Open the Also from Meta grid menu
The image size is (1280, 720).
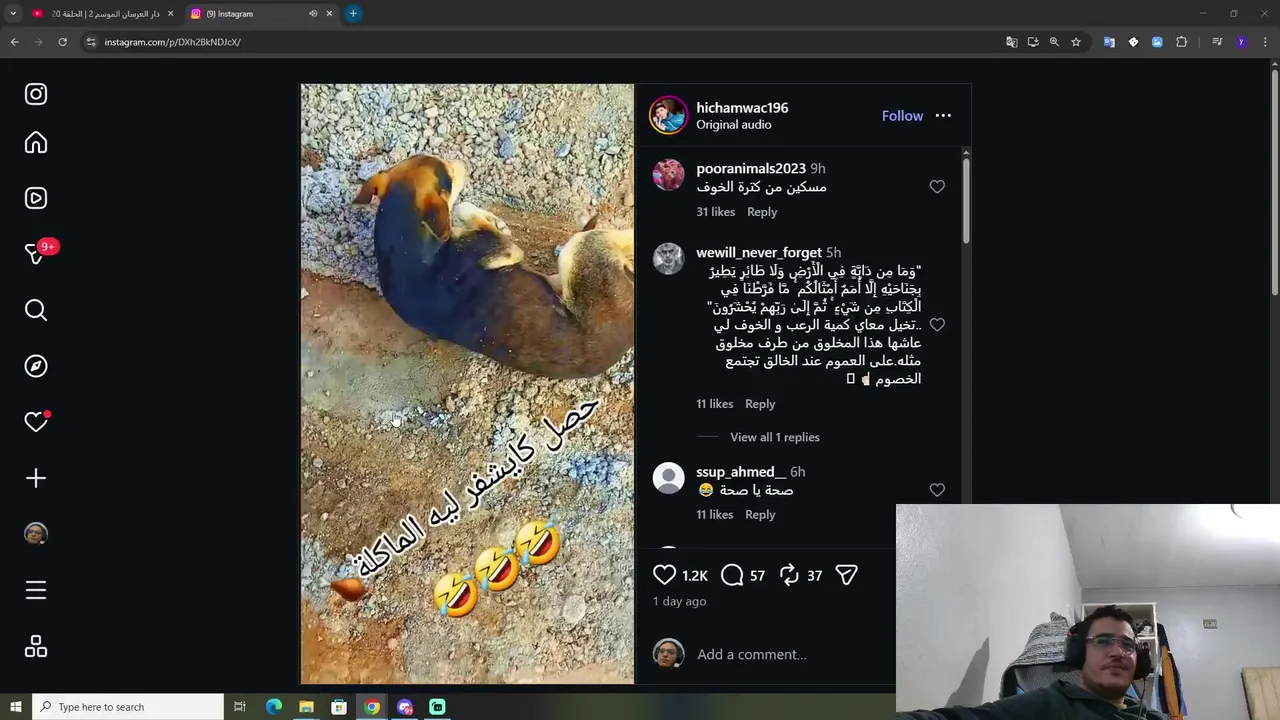pyautogui.click(x=36, y=647)
